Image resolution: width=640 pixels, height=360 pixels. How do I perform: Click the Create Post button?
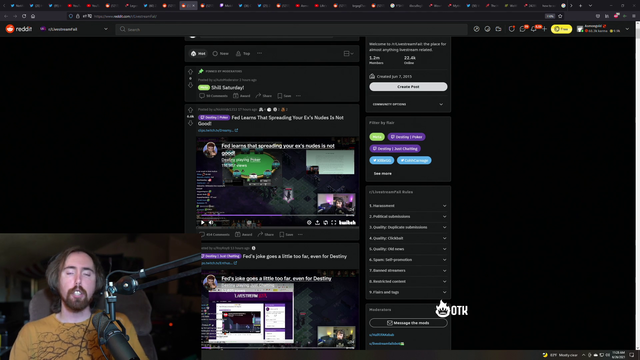(408, 87)
